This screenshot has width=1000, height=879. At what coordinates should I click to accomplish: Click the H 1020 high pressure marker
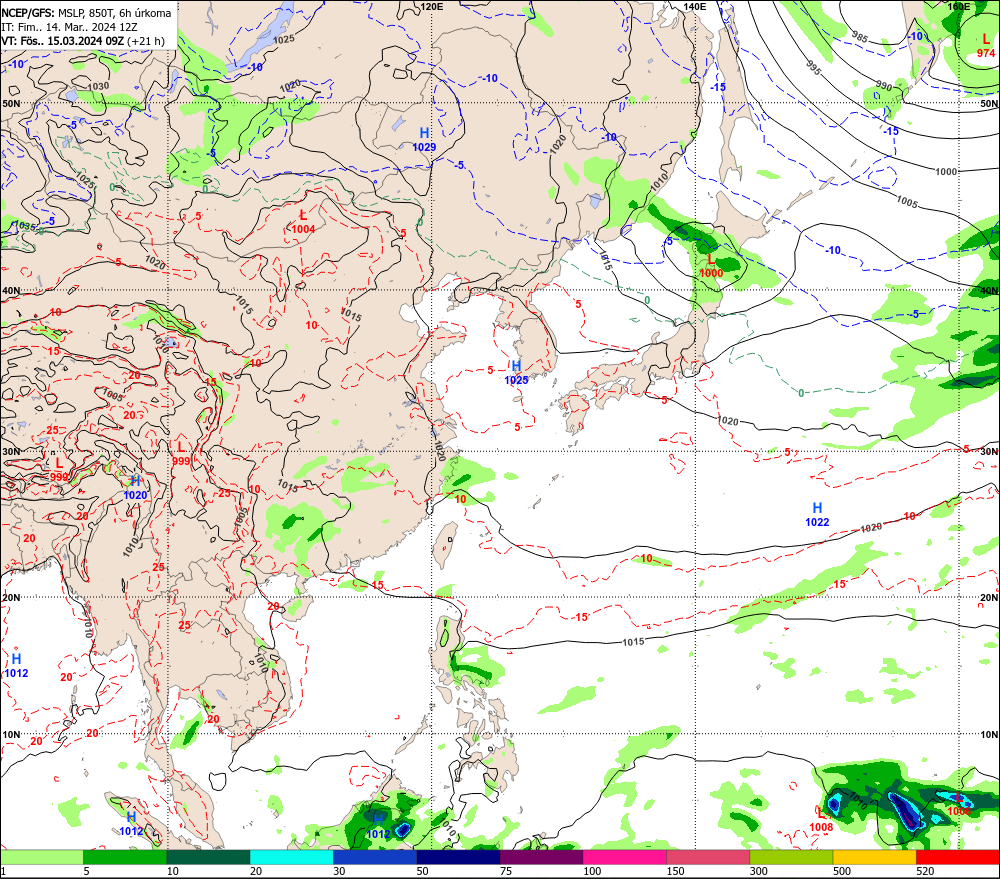pos(135,488)
